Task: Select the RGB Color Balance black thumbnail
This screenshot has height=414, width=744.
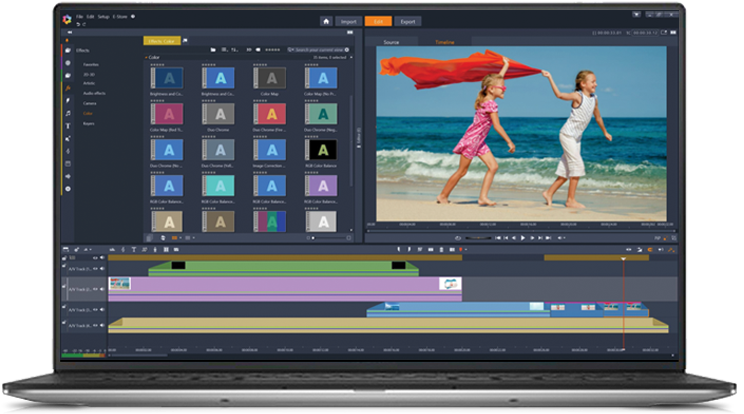Action: tap(321, 150)
